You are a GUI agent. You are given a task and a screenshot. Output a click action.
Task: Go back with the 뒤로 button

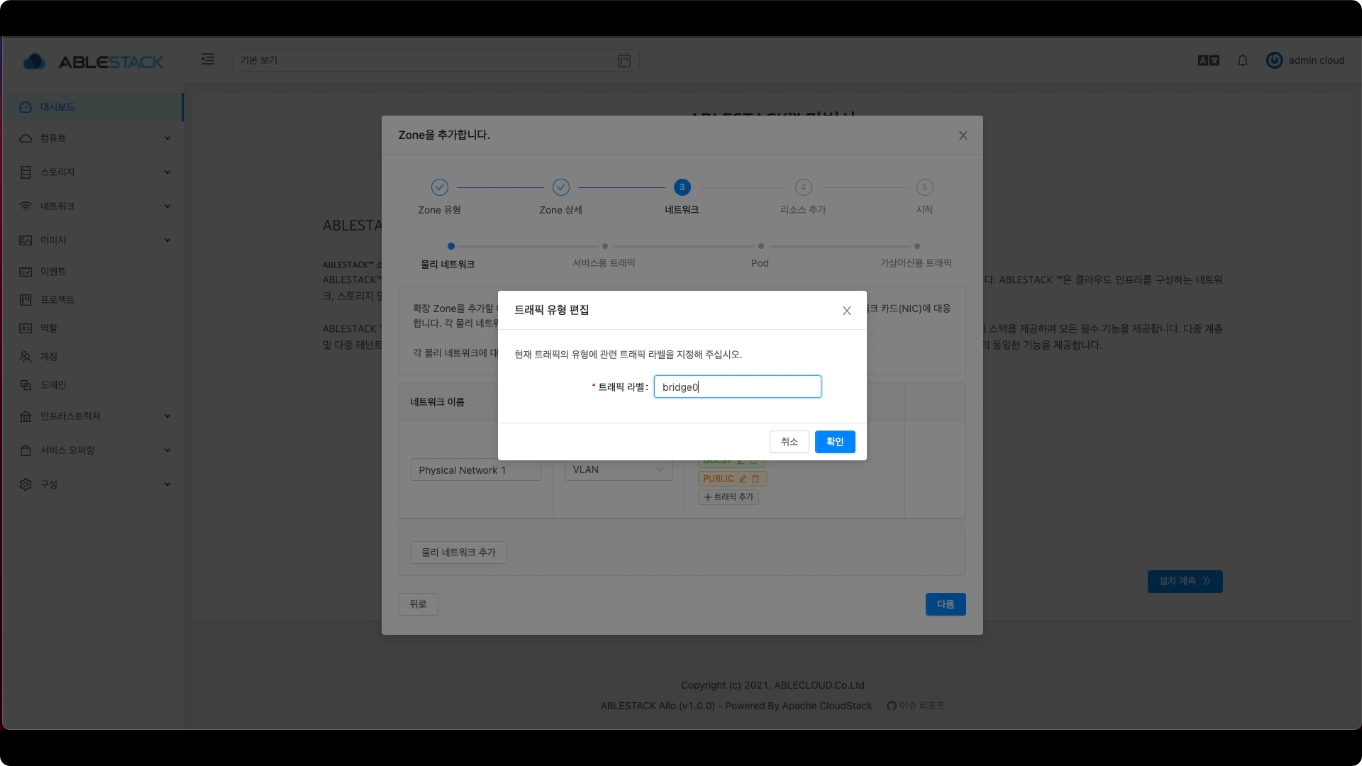pyautogui.click(x=418, y=604)
